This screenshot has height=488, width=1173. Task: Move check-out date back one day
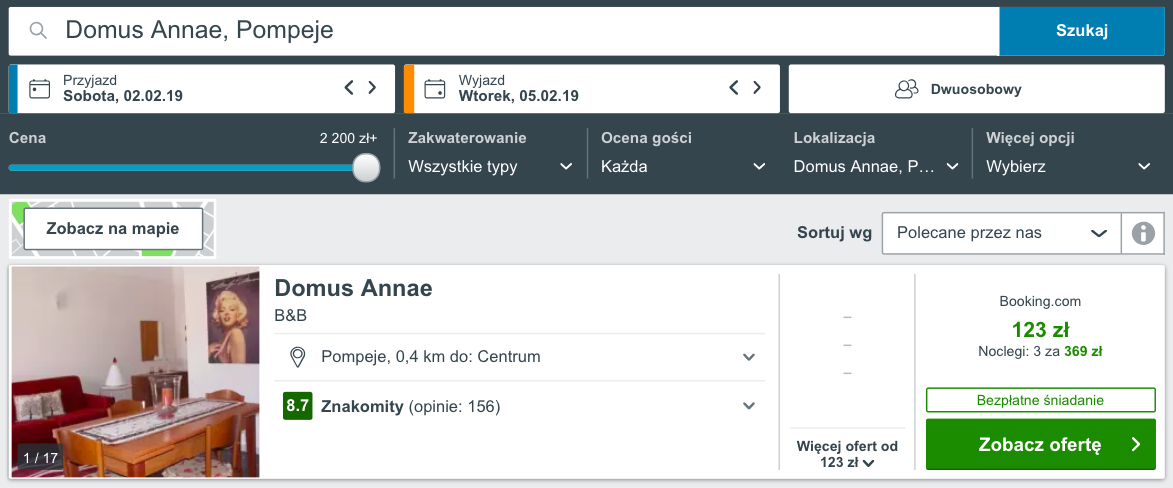coord(733,88)
